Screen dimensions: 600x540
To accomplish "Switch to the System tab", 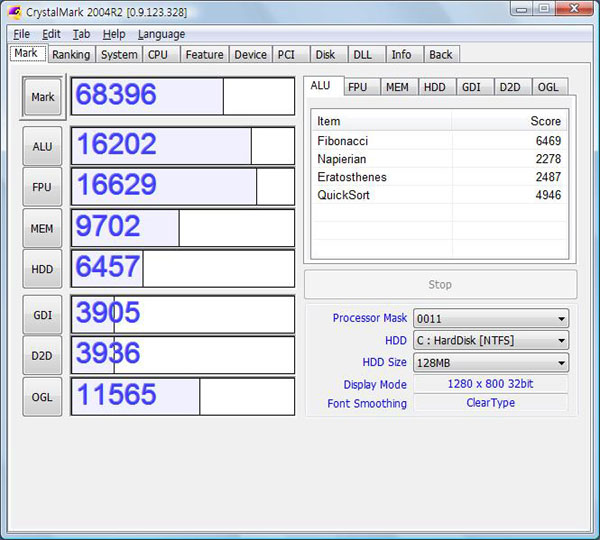I will pos(119,54).
